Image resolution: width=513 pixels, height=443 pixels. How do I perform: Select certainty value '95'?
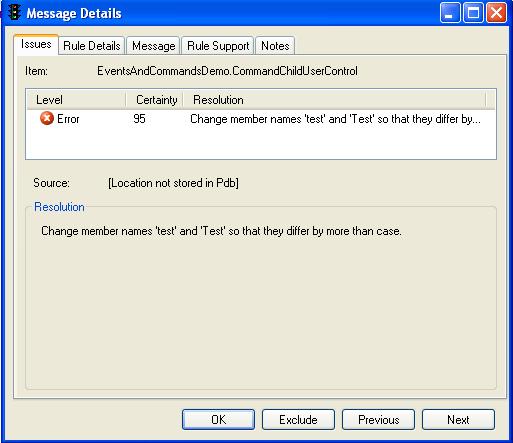(139, 119)
